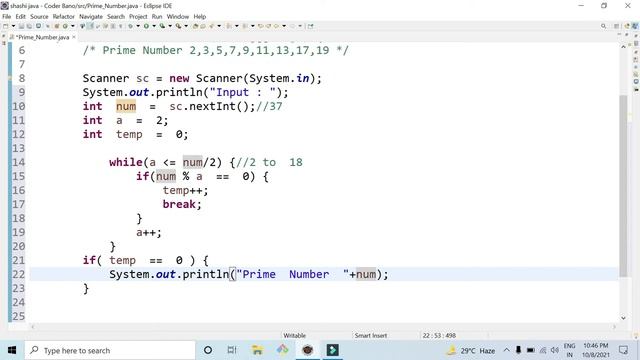The height and width of the screenshot is (360, 640).
Task: Open the External Tools dropdown arrow
Action: coord(186,26)
